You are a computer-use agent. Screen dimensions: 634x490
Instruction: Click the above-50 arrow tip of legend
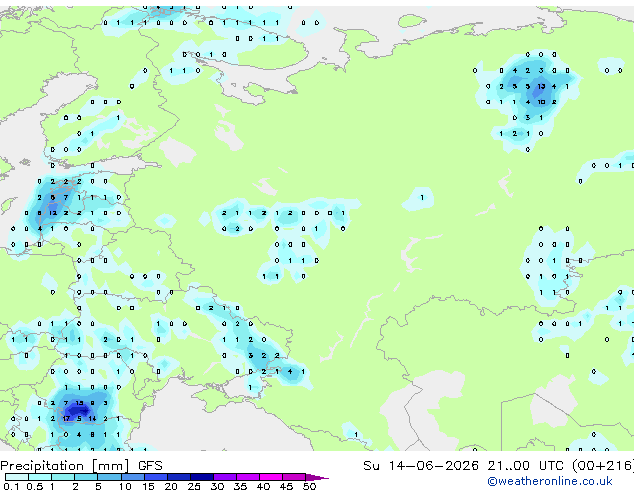(x=317, y=477)
